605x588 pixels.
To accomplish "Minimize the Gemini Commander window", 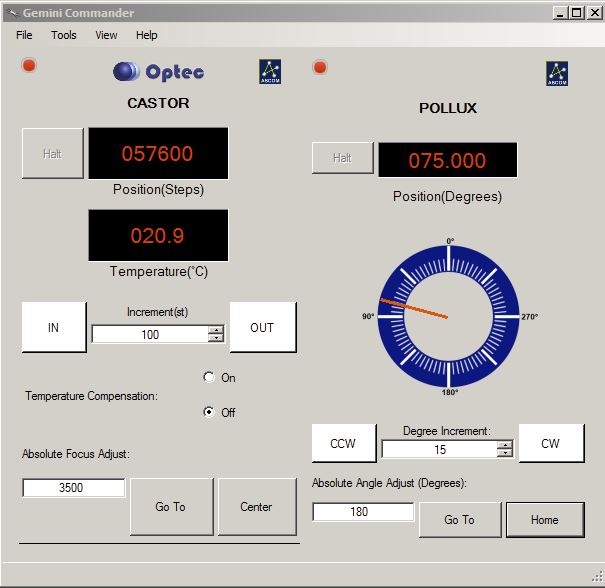I will point(560,13).
